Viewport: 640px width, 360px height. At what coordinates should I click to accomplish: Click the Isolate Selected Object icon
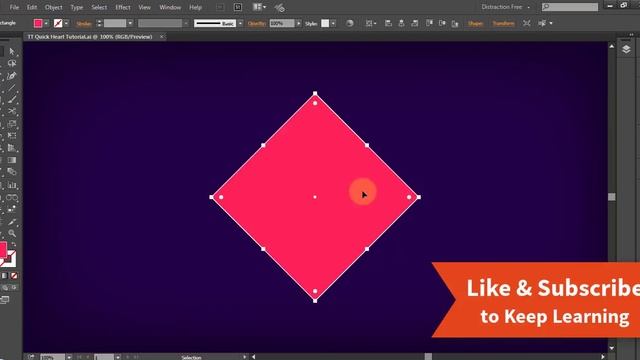(x=527, y=24)
